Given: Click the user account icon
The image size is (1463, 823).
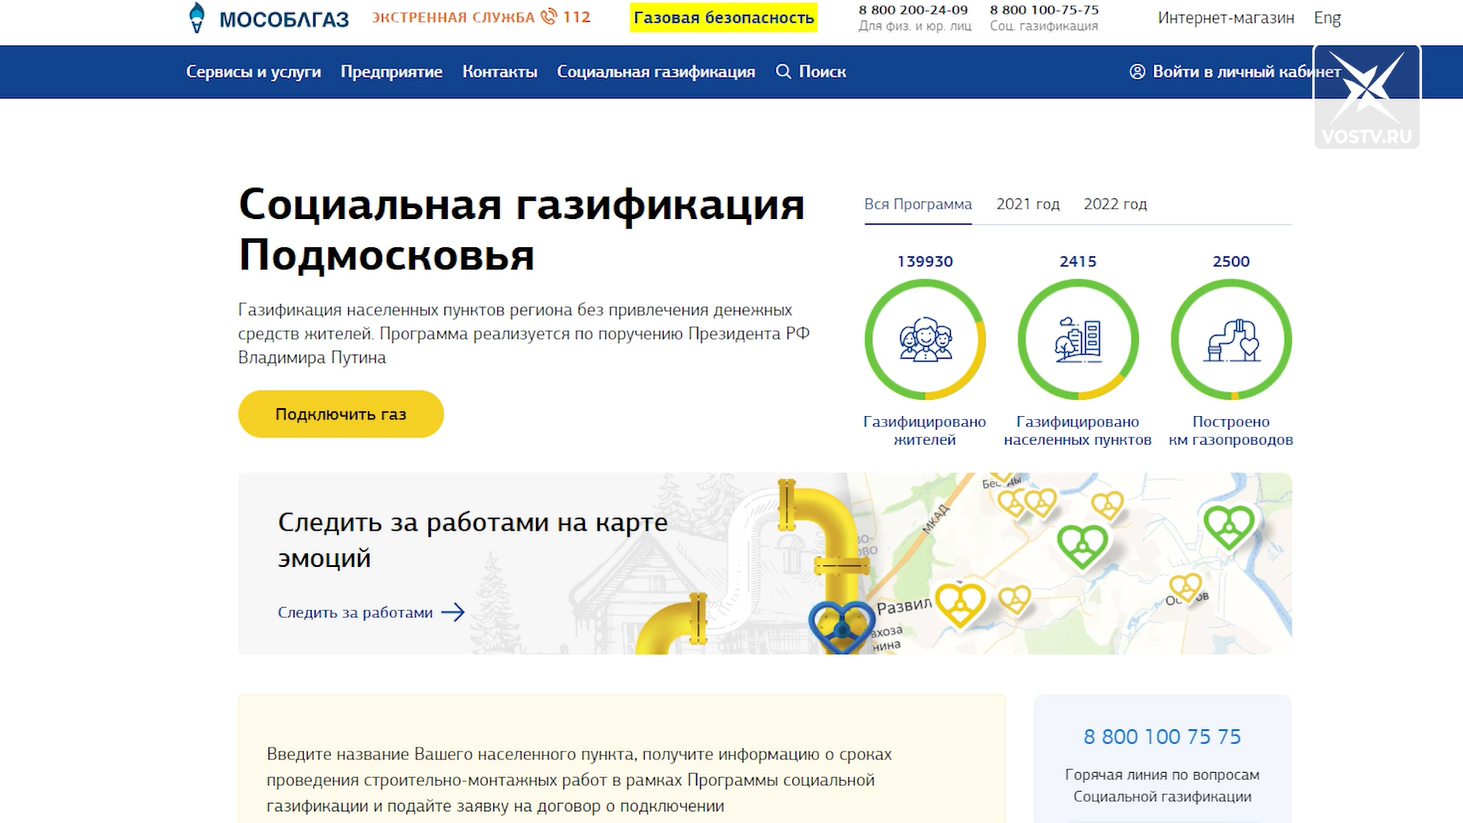Looking at the screenshot, I should [x=1137, y=71].
